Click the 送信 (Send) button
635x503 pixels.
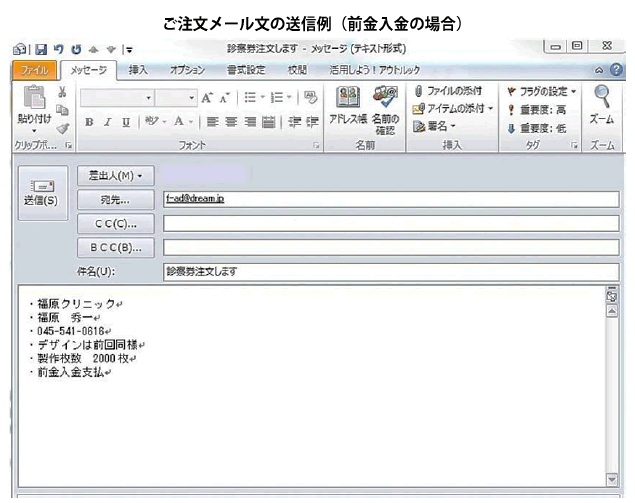40,192
